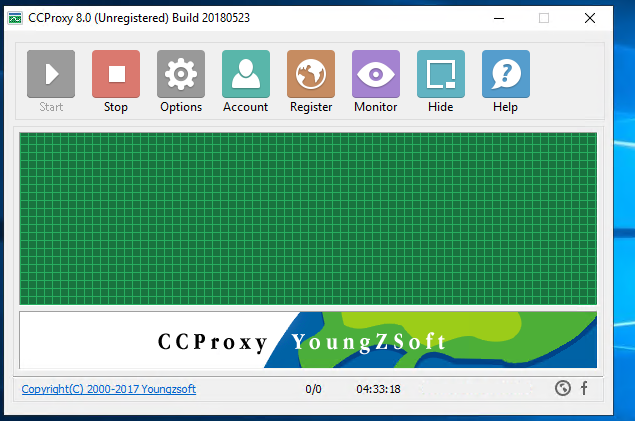
Task: Click the greyed-out Start button
Action: click(51, 74)
